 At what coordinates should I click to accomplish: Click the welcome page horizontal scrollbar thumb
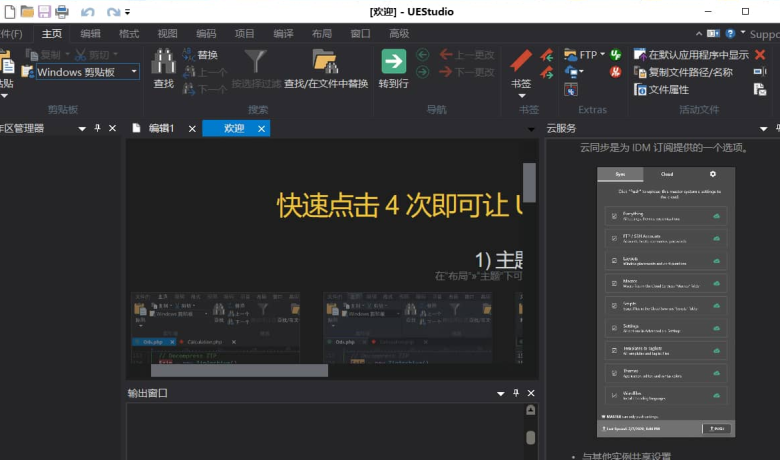239,370
